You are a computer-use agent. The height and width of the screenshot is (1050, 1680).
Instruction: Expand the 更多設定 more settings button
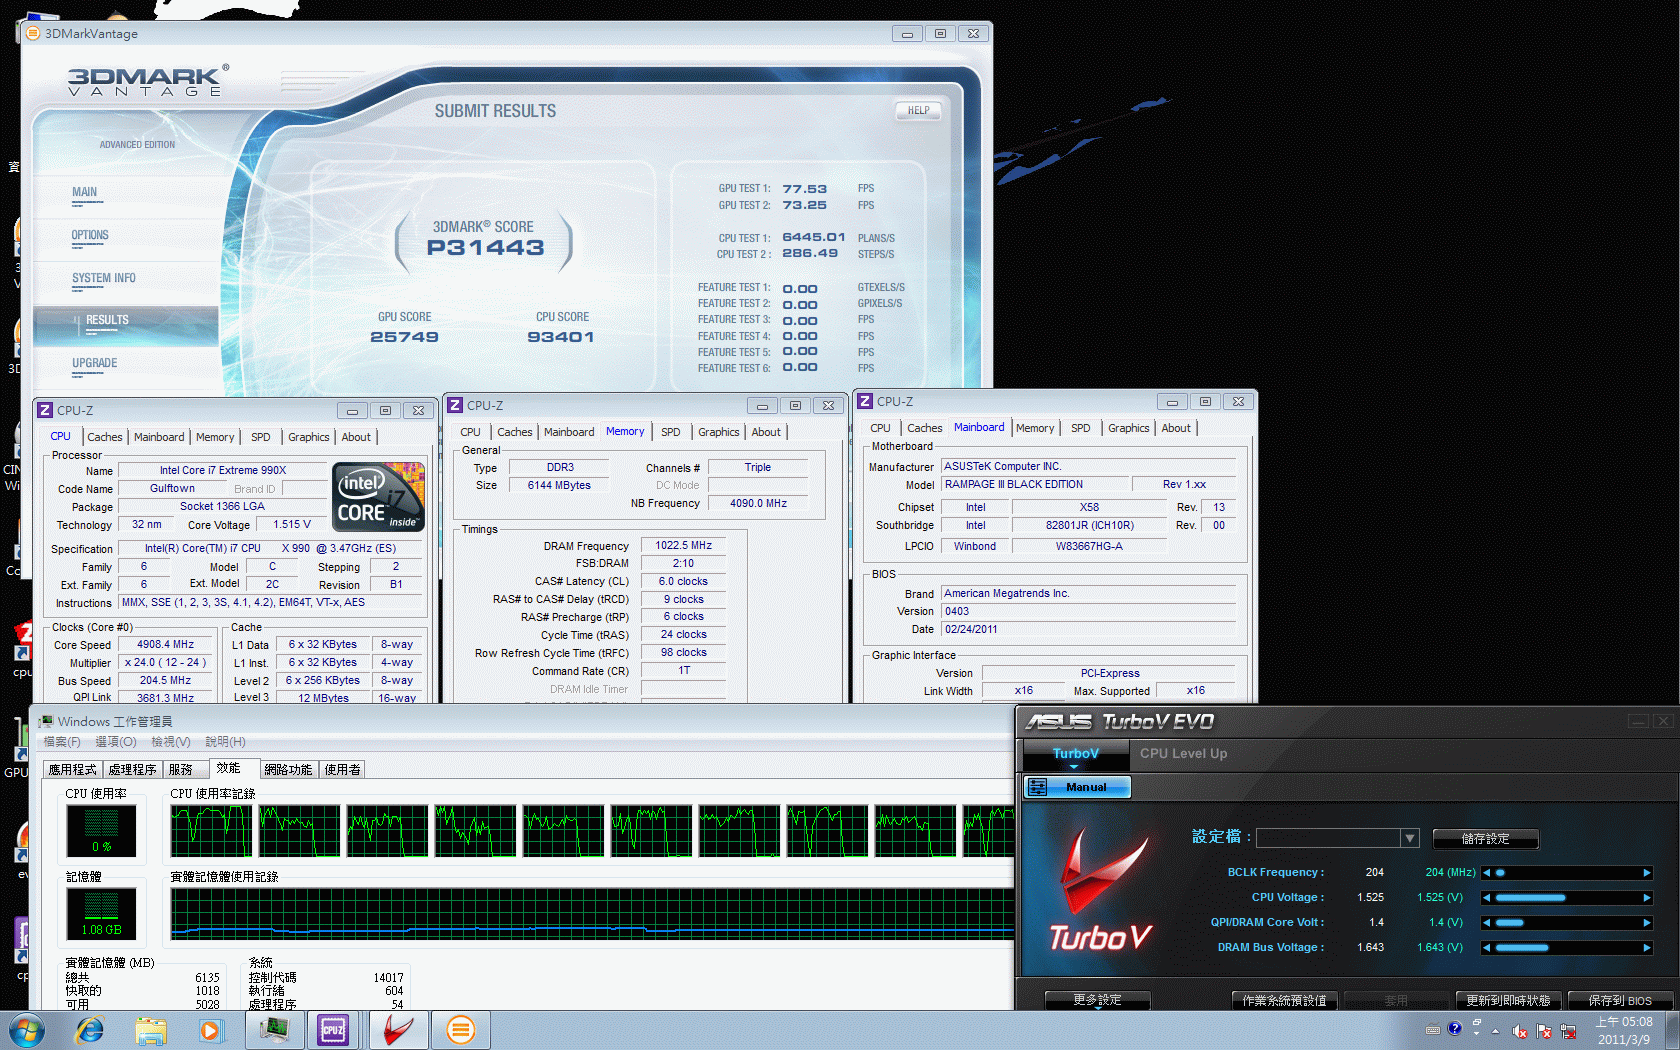(x=1097, y=1000)
